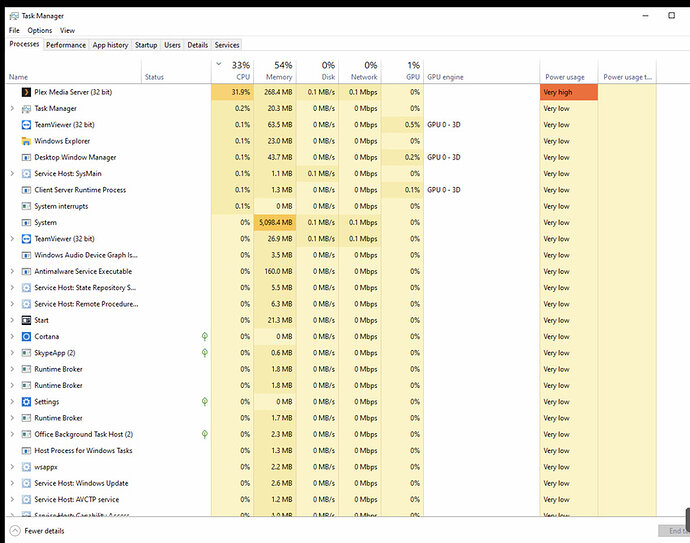
Task: Click the Antimalware Service Executable icon
Action: tap(26, 271)
